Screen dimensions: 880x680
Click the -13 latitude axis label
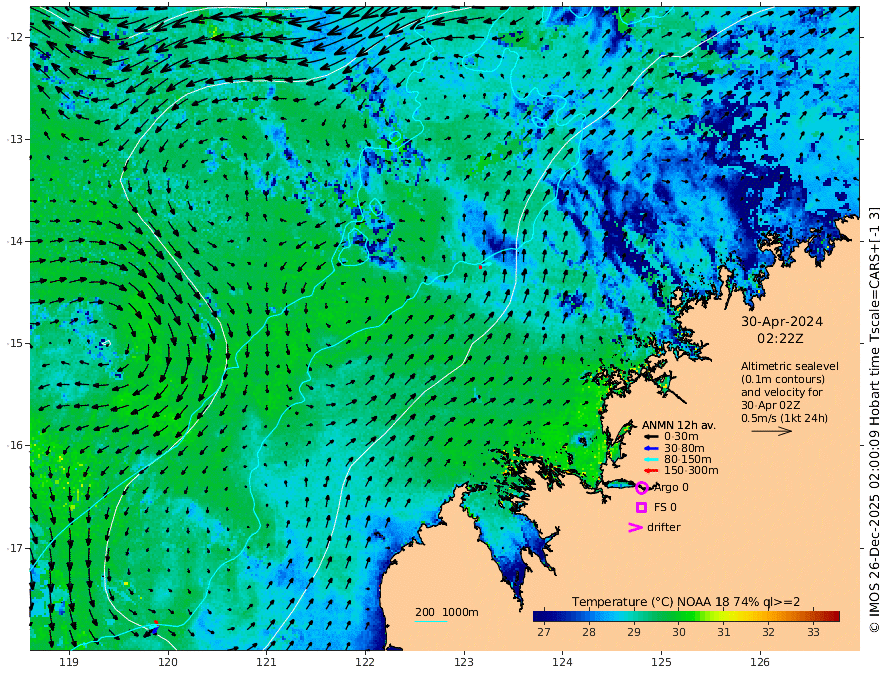15,139
